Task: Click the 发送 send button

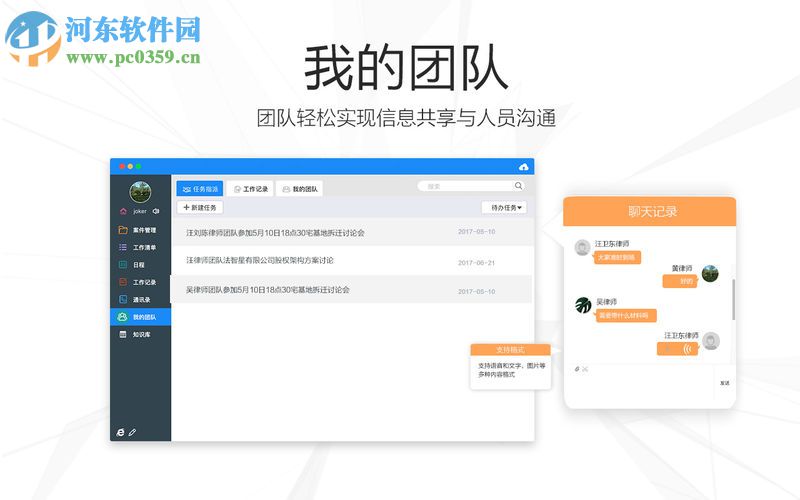Action: coord(724,383)
